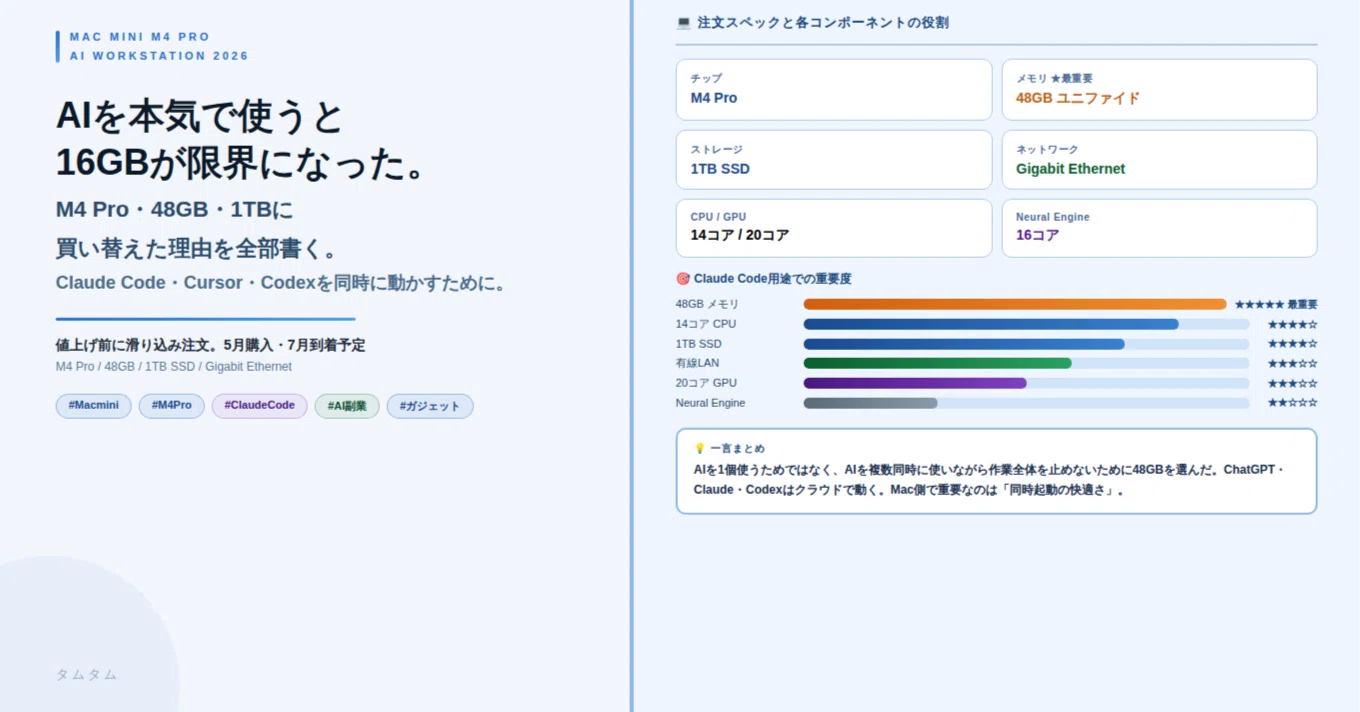This screenshot has height=712, width=1360.
Task: Click the star rating in the Neural Engine row
Action: click(x=1292, y=403)
